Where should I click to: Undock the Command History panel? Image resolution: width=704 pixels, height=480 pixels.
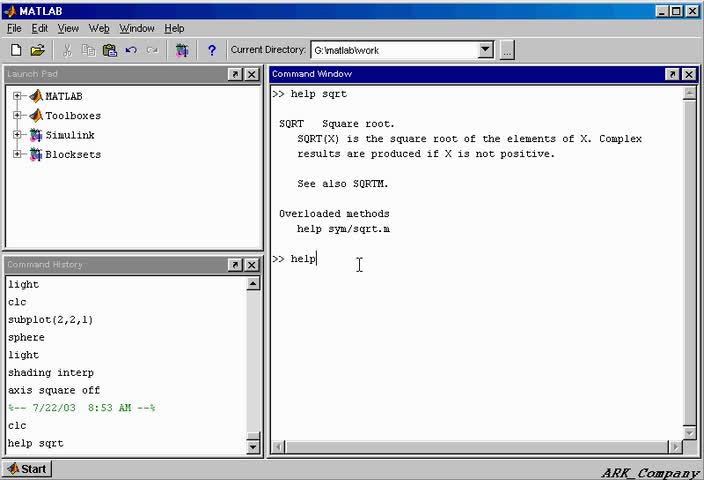click(x=235, y=265)
